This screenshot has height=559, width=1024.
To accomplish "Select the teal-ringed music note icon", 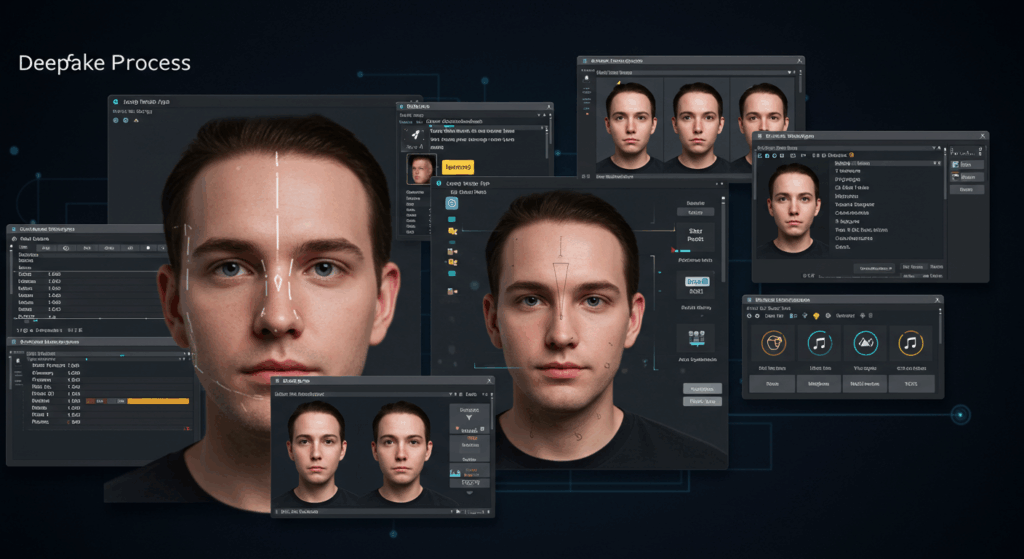I will (x=819, y=344).
